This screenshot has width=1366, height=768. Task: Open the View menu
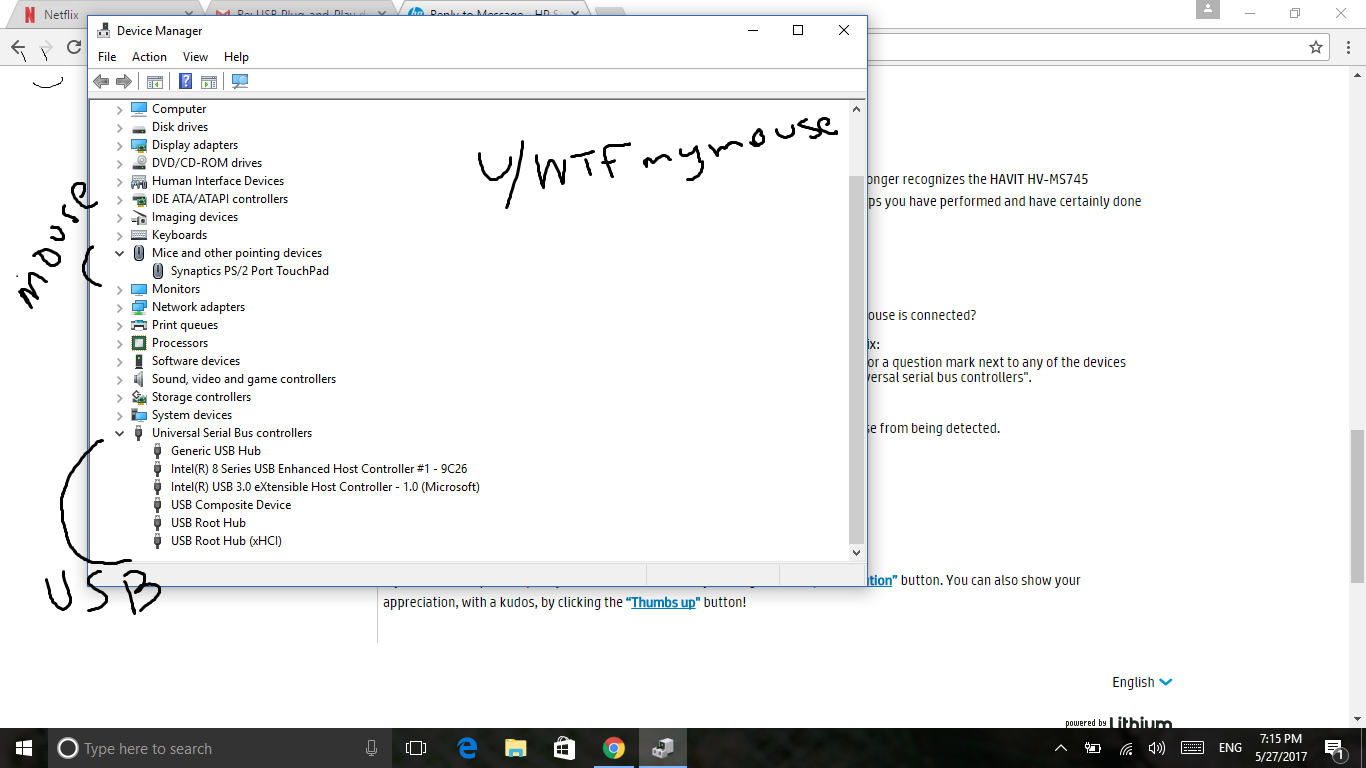click(195, 57)
